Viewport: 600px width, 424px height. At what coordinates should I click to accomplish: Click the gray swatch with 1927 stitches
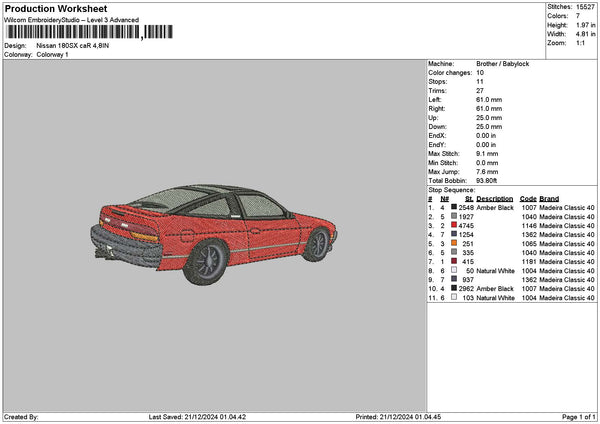pyautogui.click(x=454, y=216)
